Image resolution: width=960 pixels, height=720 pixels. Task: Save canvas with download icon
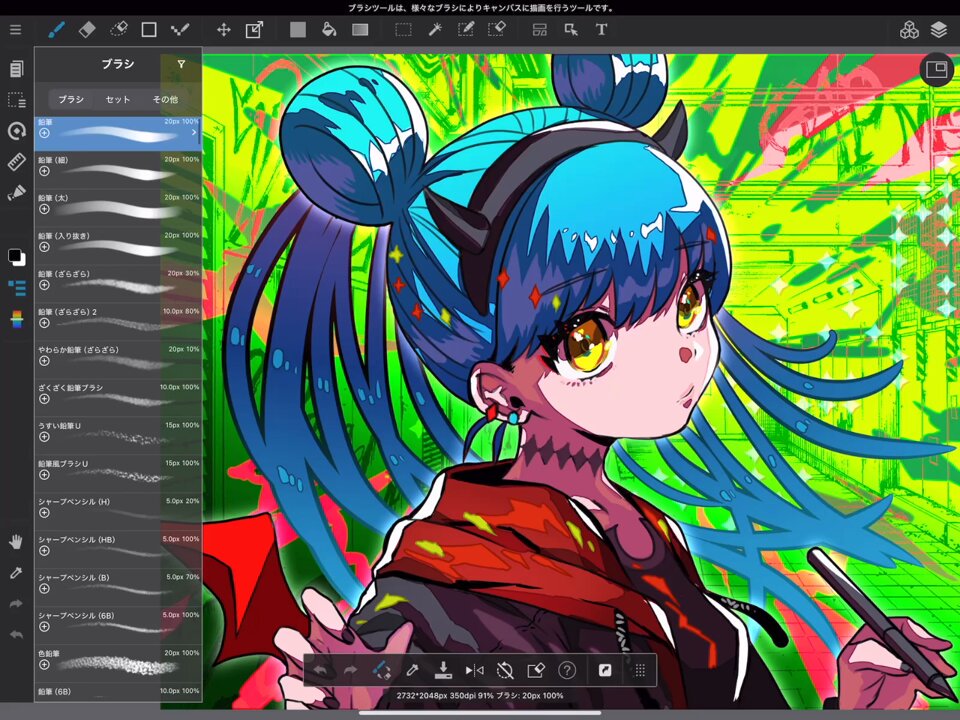tap(443, 670)
